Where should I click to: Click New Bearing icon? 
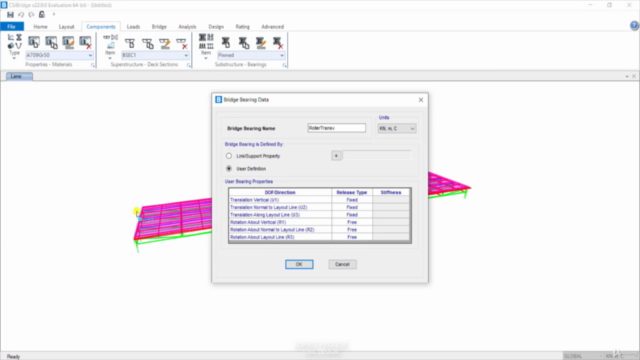(226, 42)
